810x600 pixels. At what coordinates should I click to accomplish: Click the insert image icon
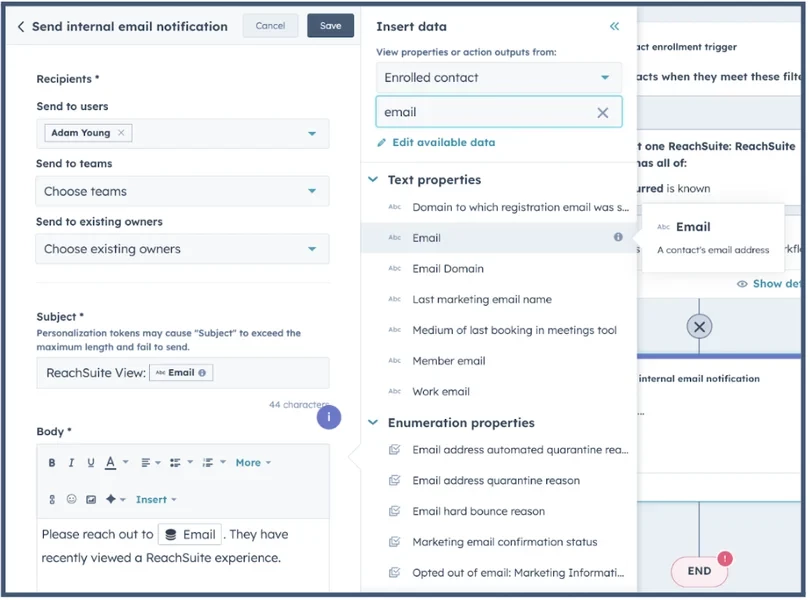(x=91, y=499)
